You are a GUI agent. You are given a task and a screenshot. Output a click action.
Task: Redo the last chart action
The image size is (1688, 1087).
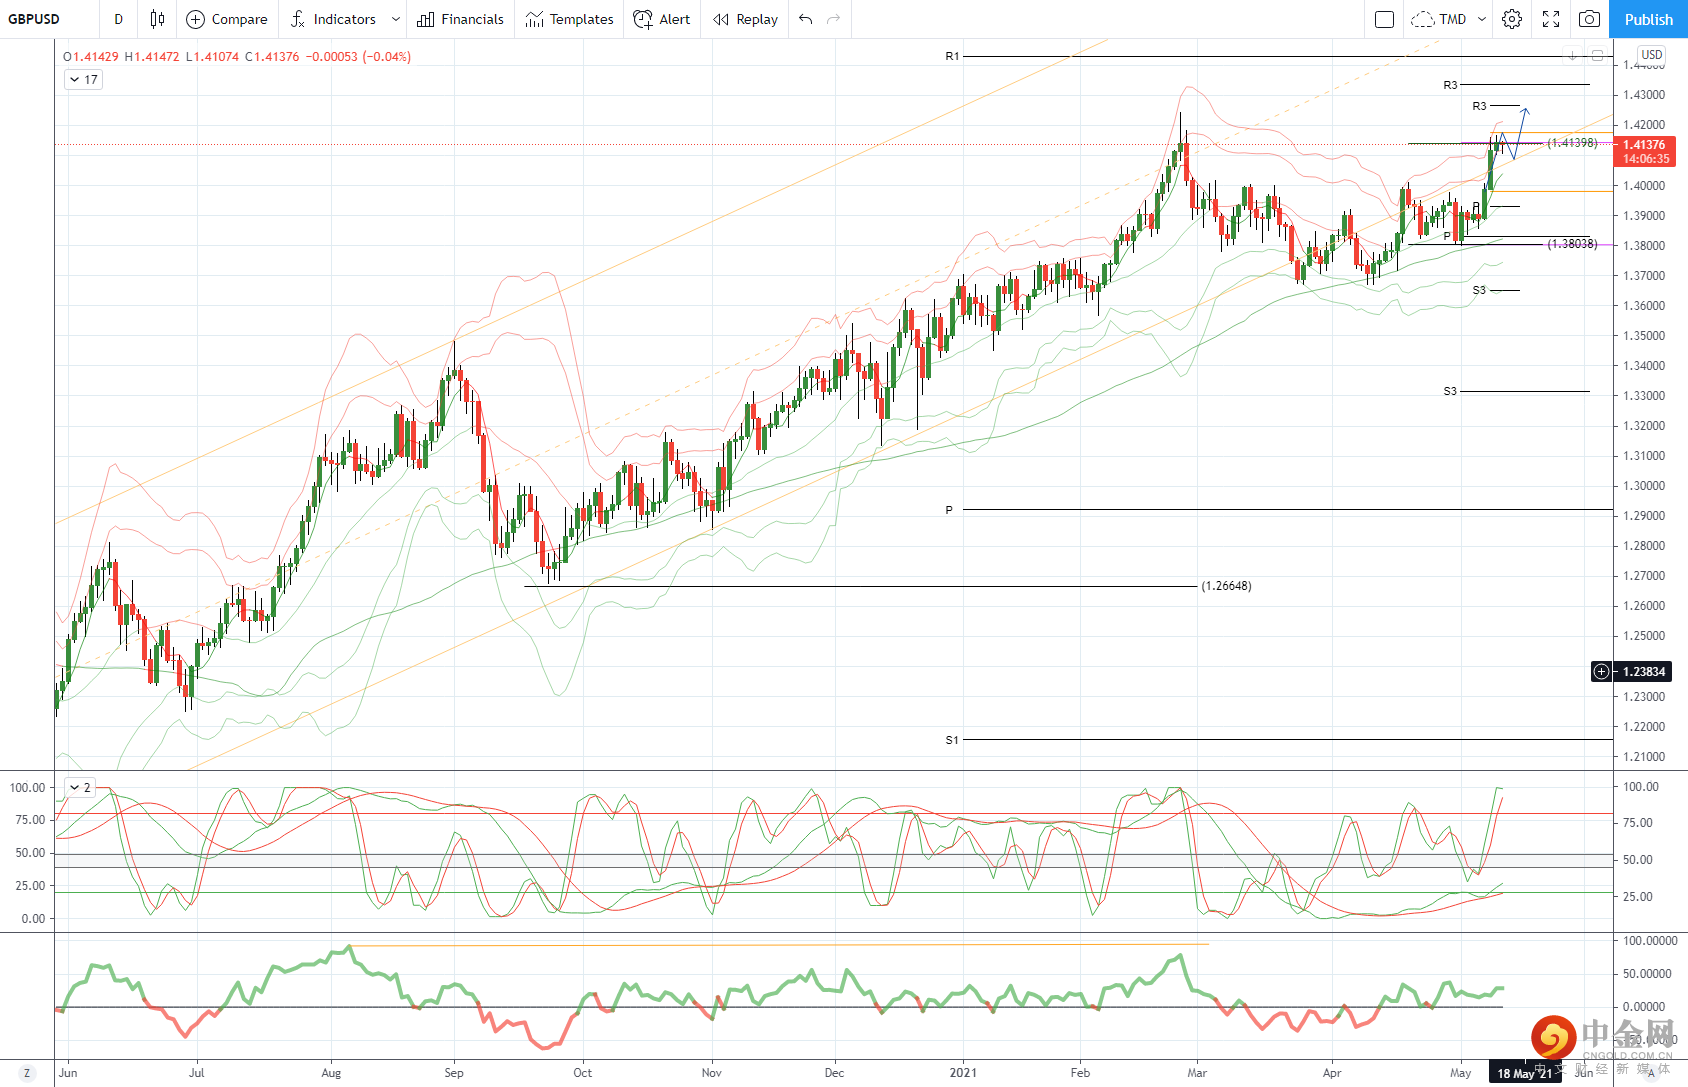coord(834,19)
